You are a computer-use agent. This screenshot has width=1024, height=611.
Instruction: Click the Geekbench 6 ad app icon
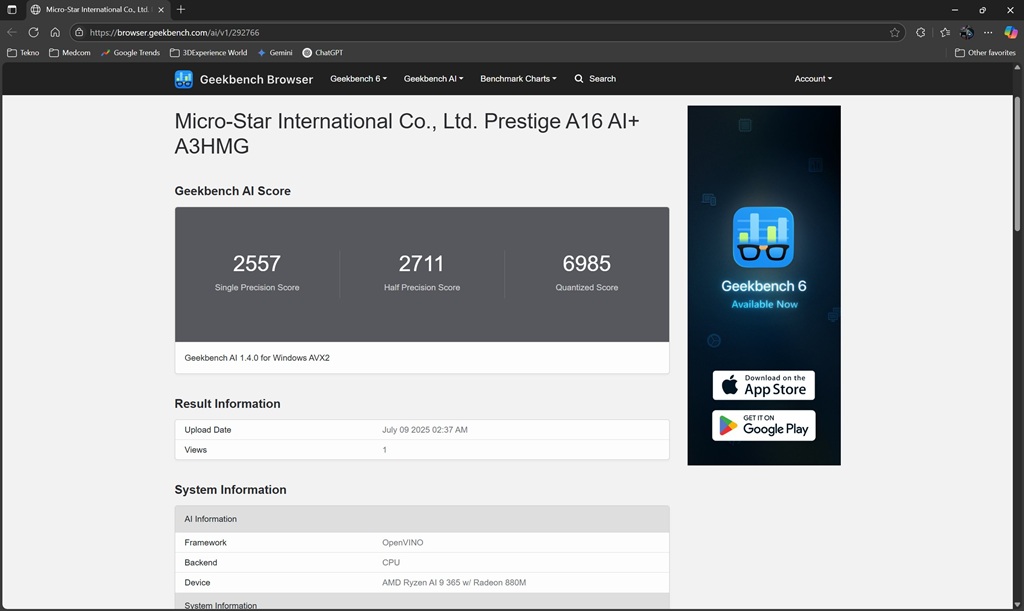click(763, 238)
